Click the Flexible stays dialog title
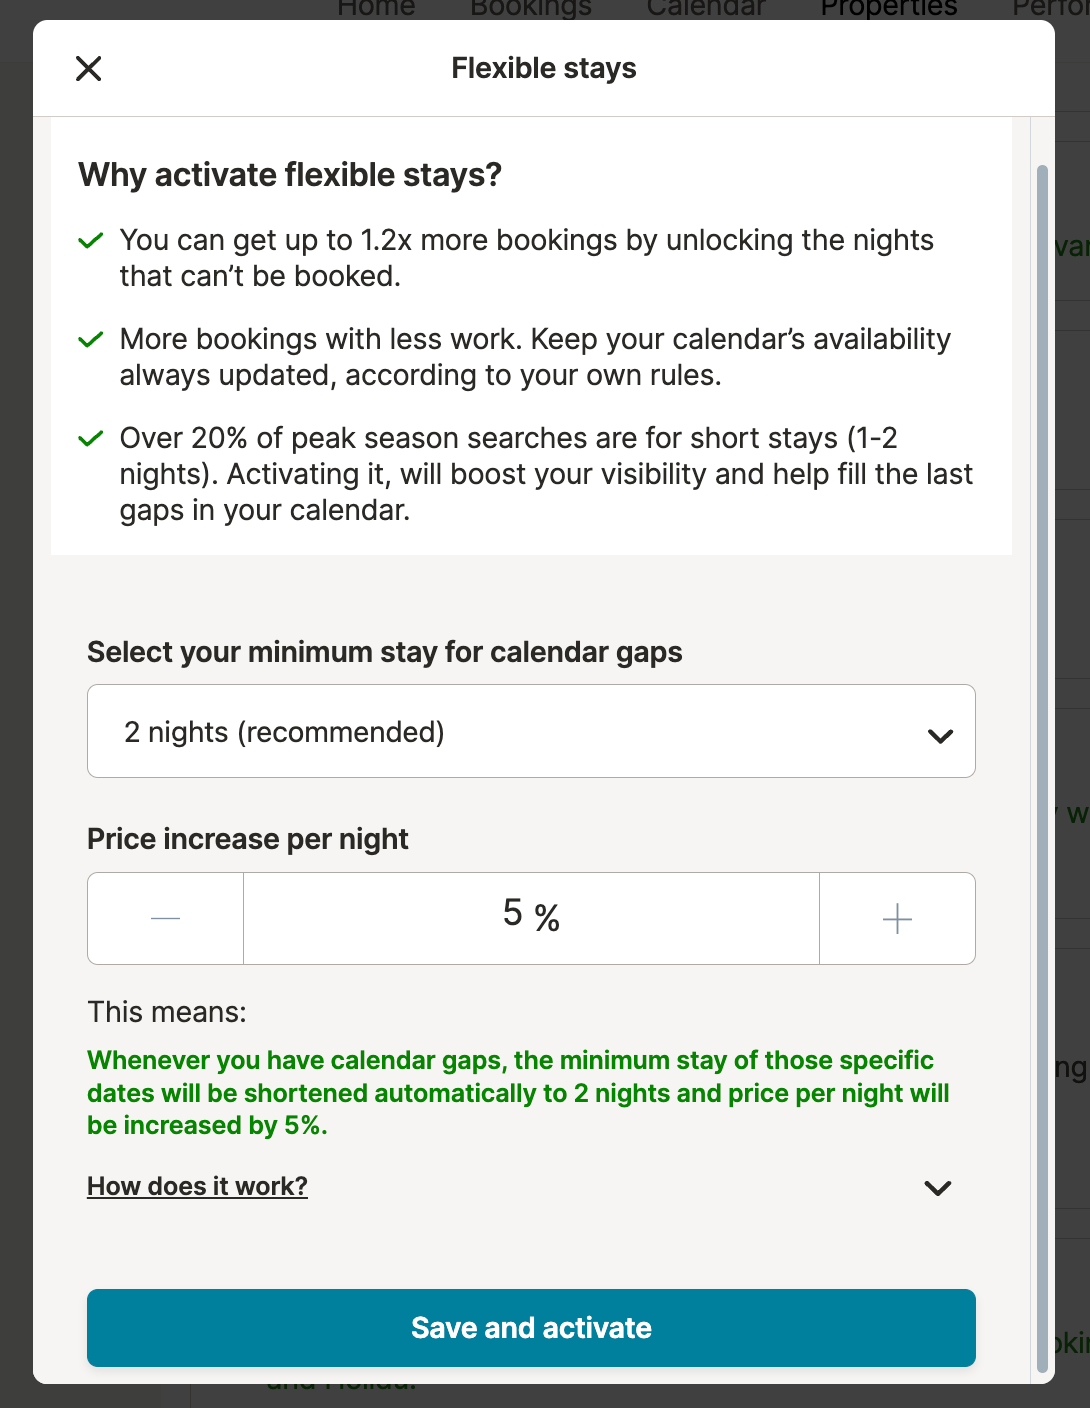1090x1408 pixels. (x=544, y=68)
